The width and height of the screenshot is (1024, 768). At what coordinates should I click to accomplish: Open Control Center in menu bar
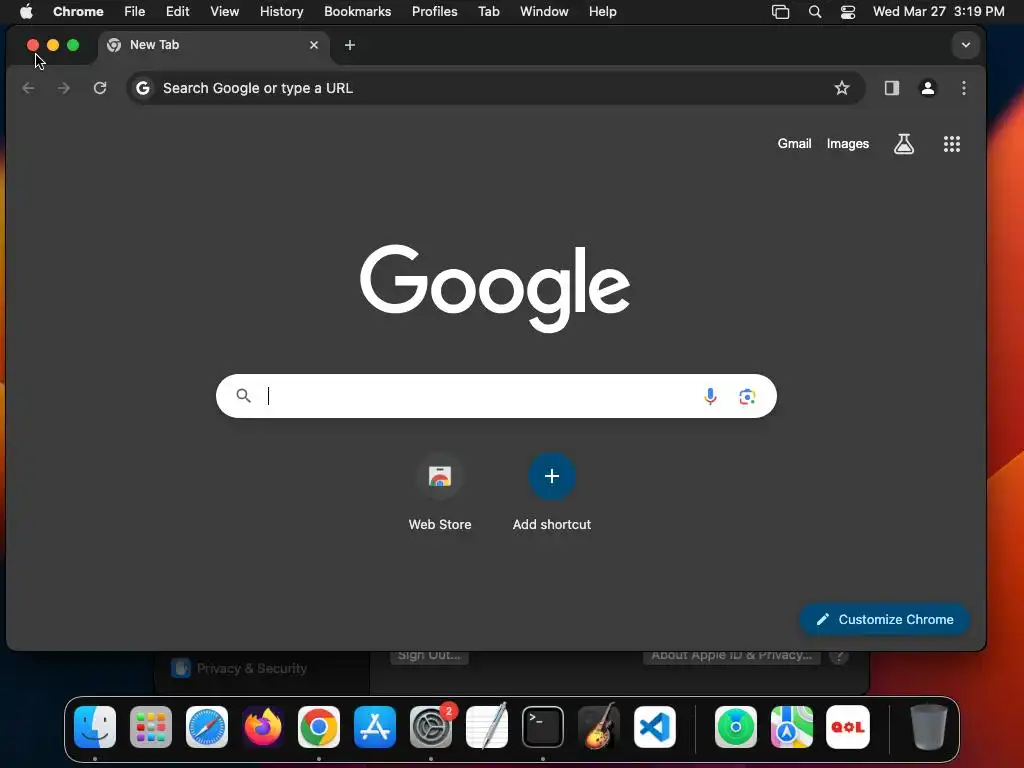(x=848, y=12)
